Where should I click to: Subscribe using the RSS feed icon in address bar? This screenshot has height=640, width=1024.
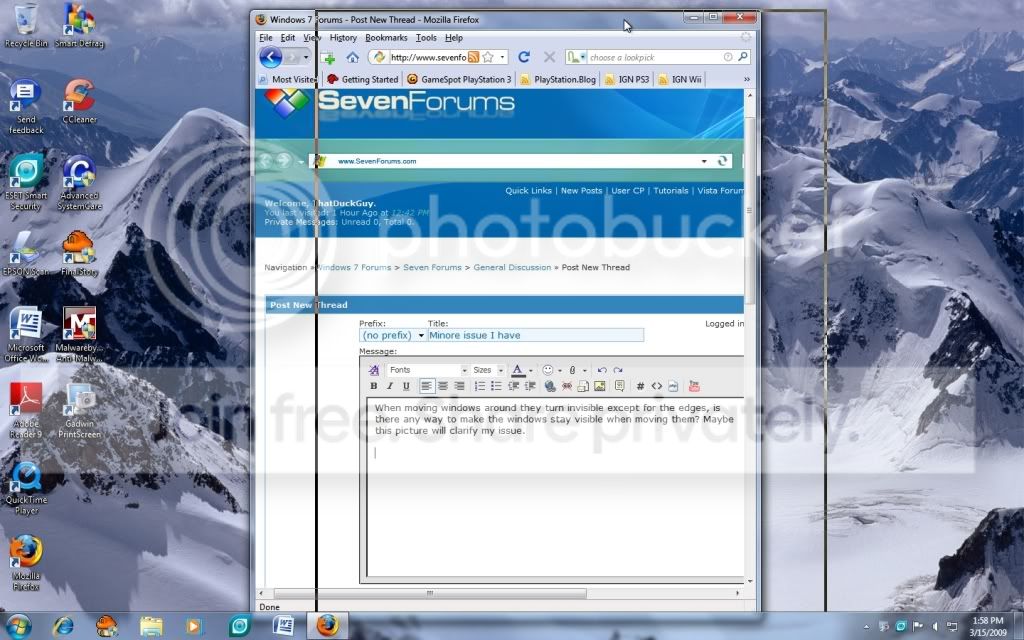coord(473,57)
